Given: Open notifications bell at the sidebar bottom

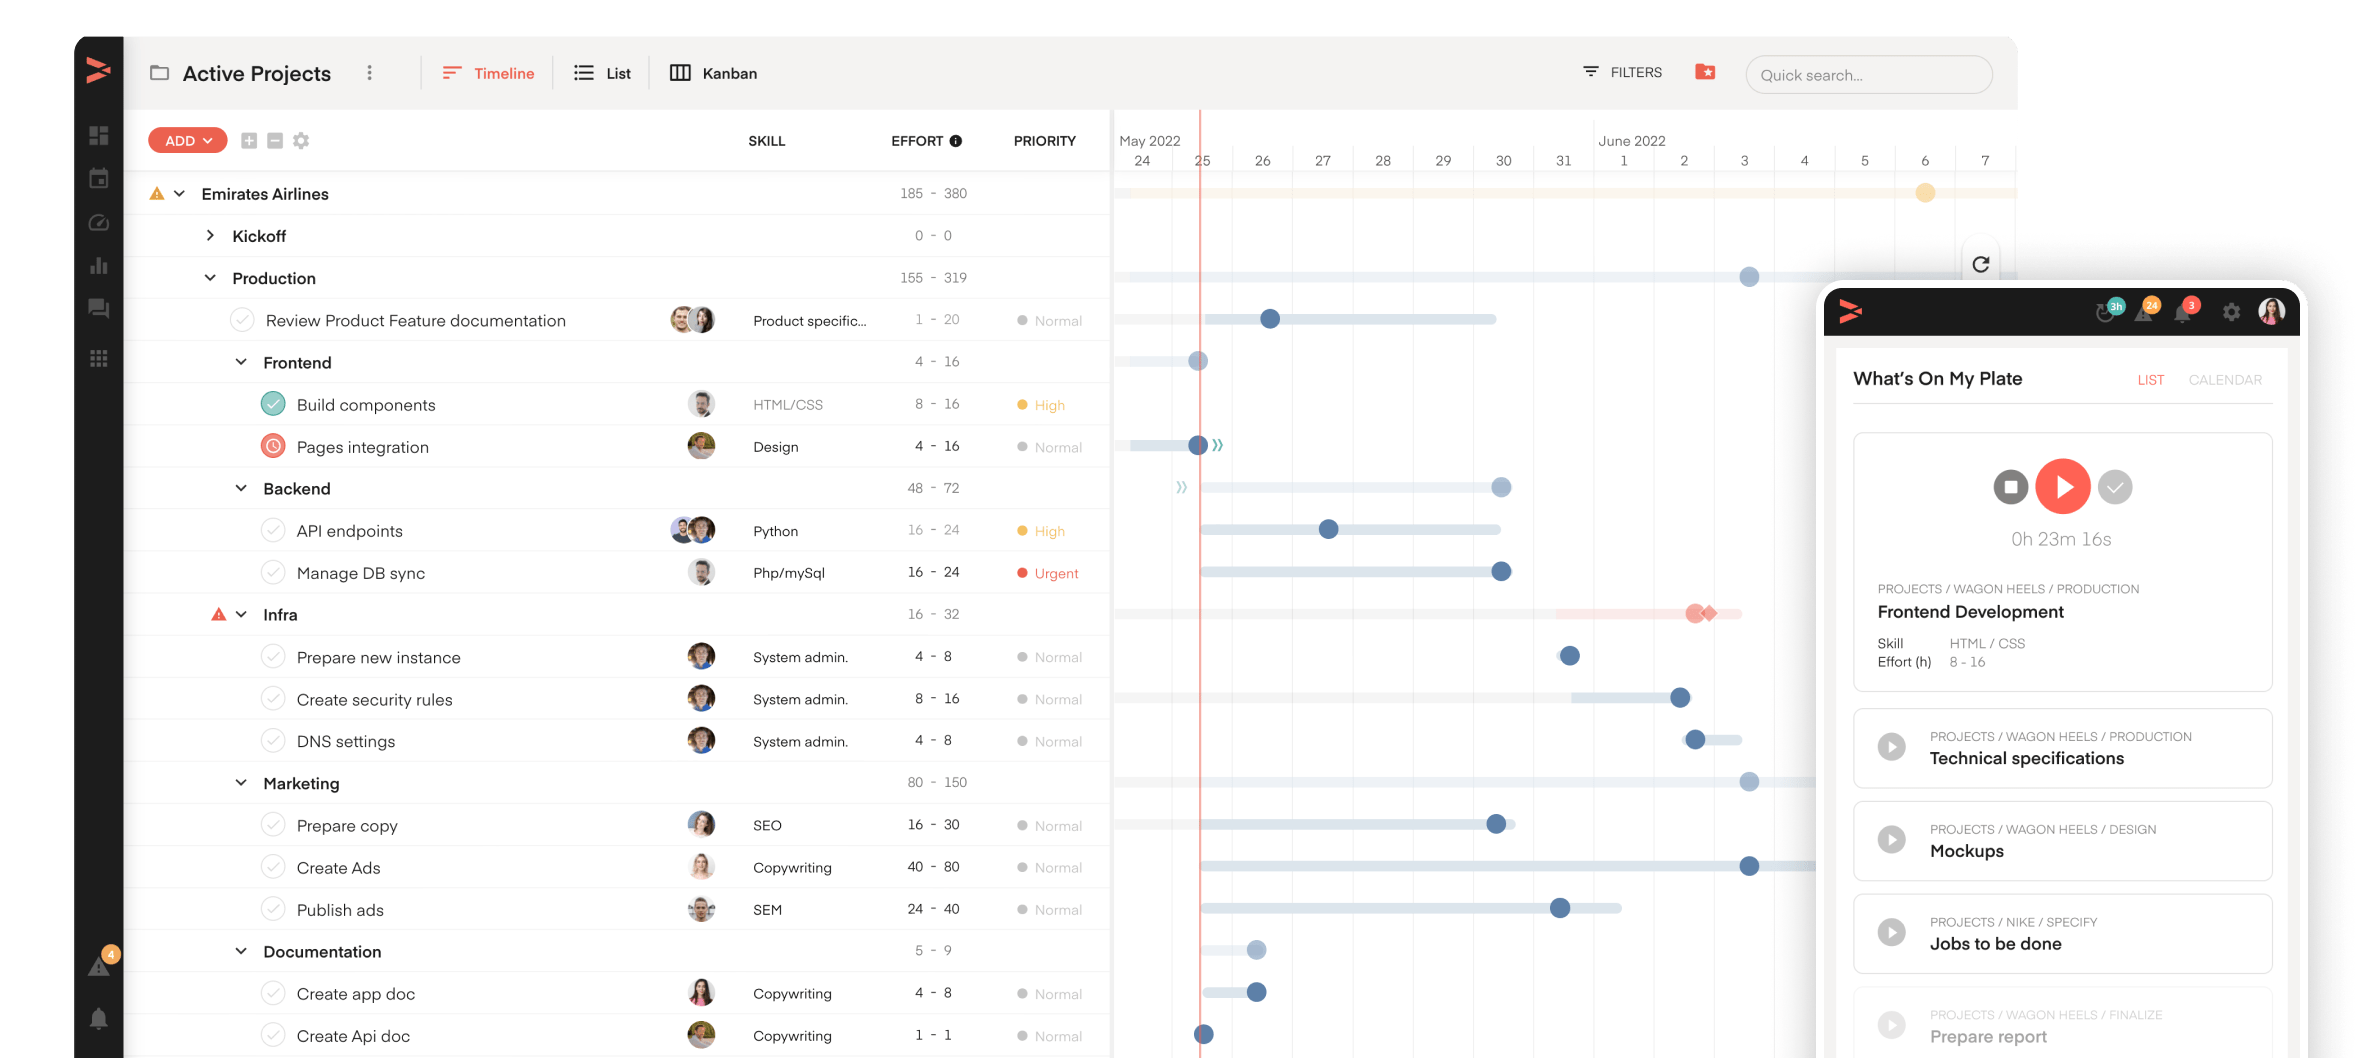Looking at the screenshot, I should [99, 1017].
